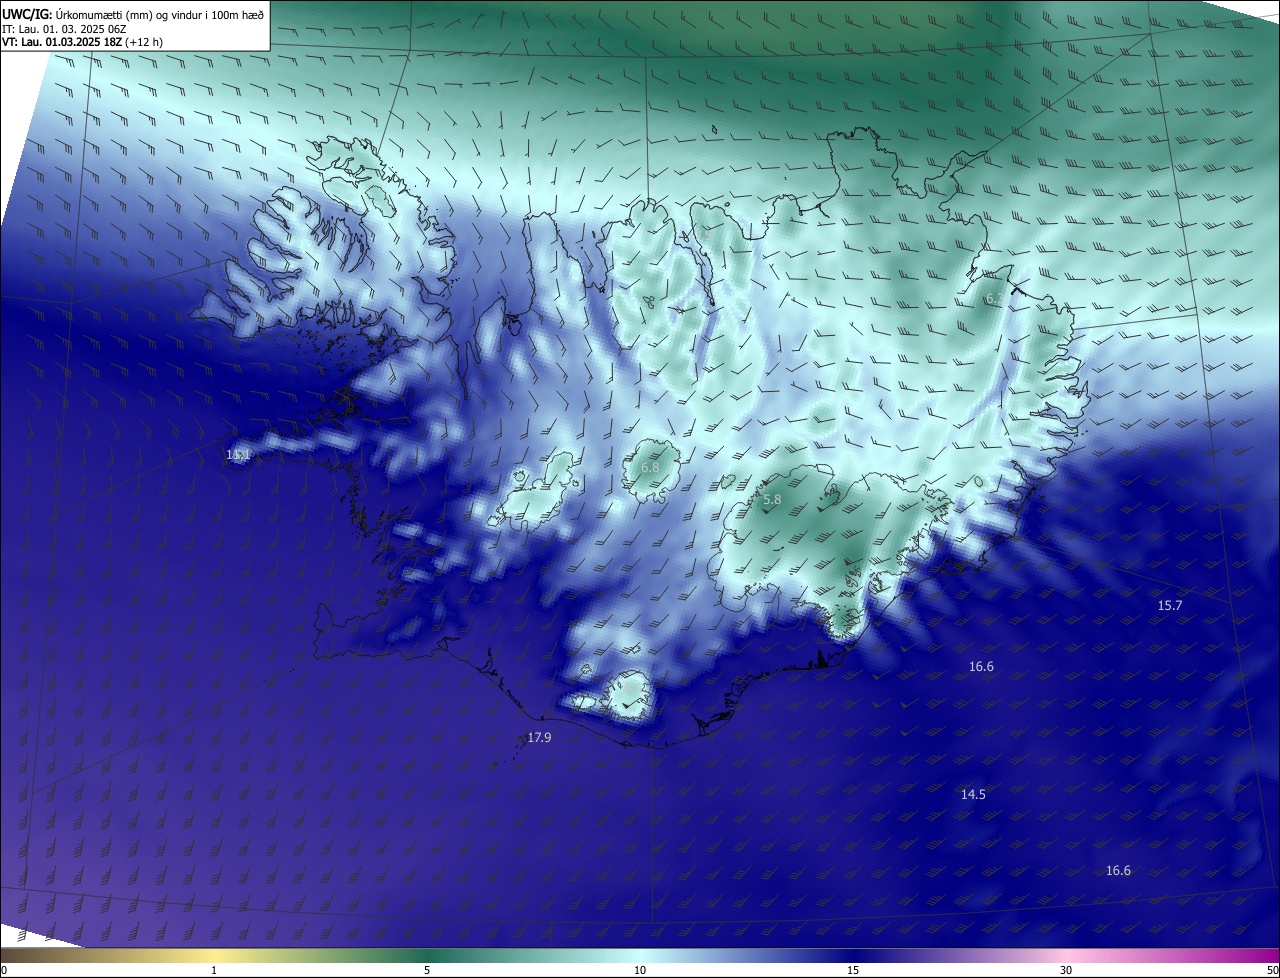
Task: Click the 17.9 value off the southwest coast
Action: [539, 737]
